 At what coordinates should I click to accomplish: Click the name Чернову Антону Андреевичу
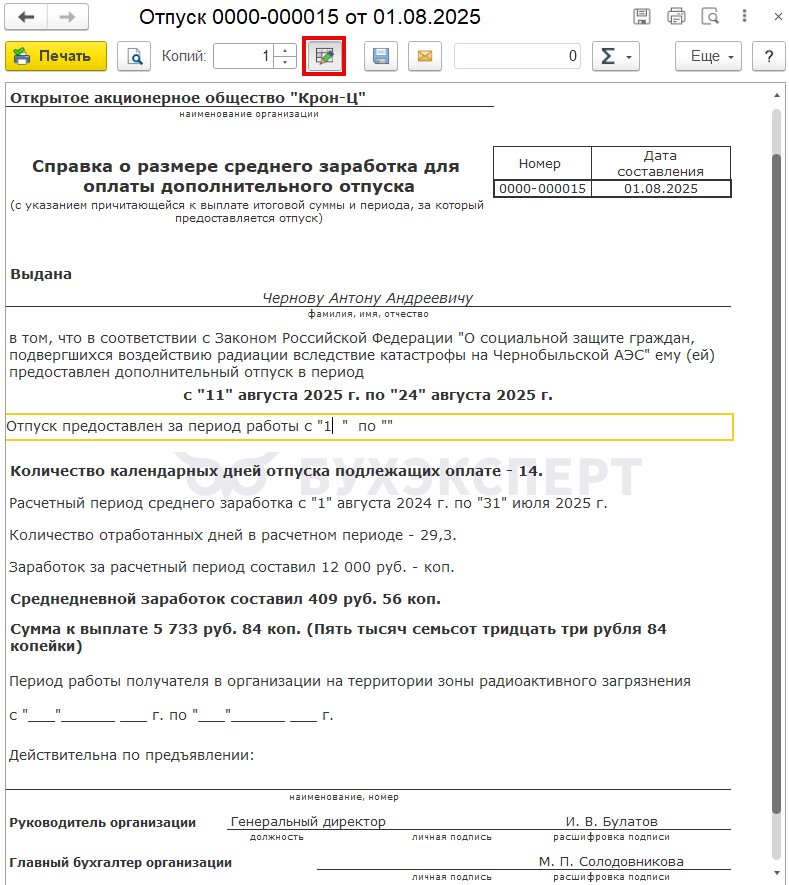tap(367, 297)
